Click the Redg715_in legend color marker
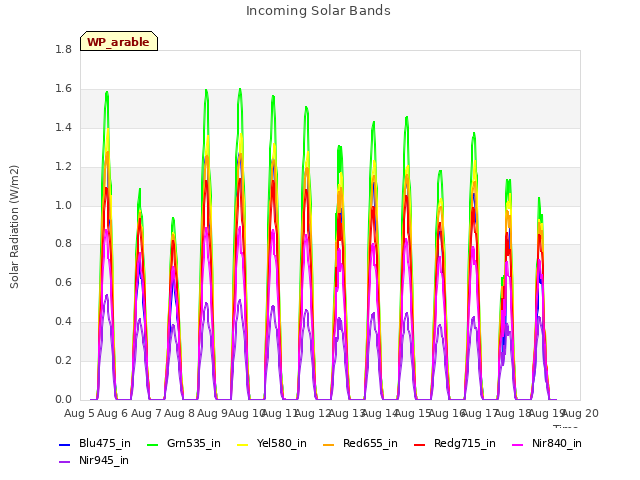Screen dimensions: 640x480 click(420, 444)
